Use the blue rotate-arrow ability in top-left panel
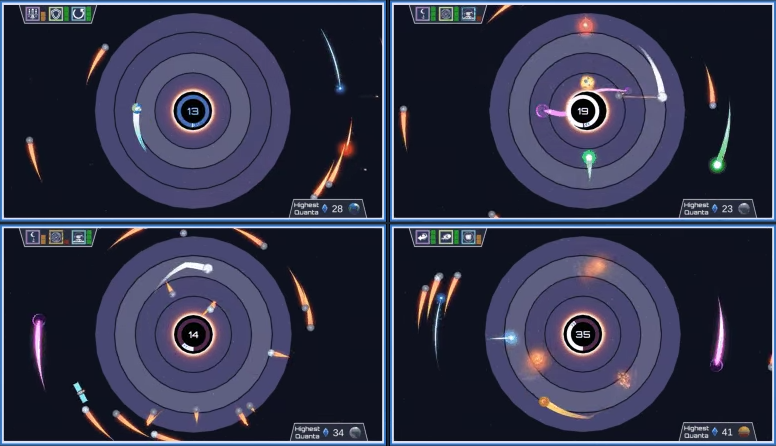The image size is (776, 446). (78, 14)
